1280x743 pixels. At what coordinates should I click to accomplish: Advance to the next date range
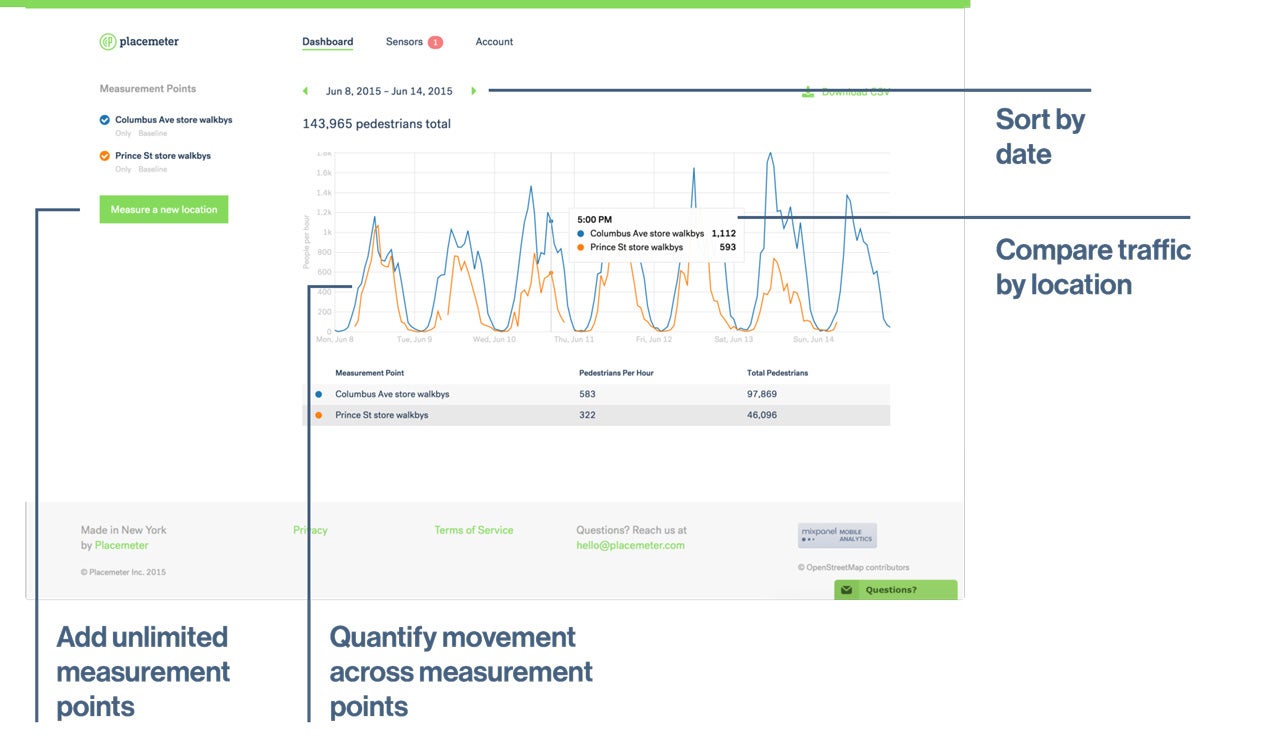pos(474,91)
